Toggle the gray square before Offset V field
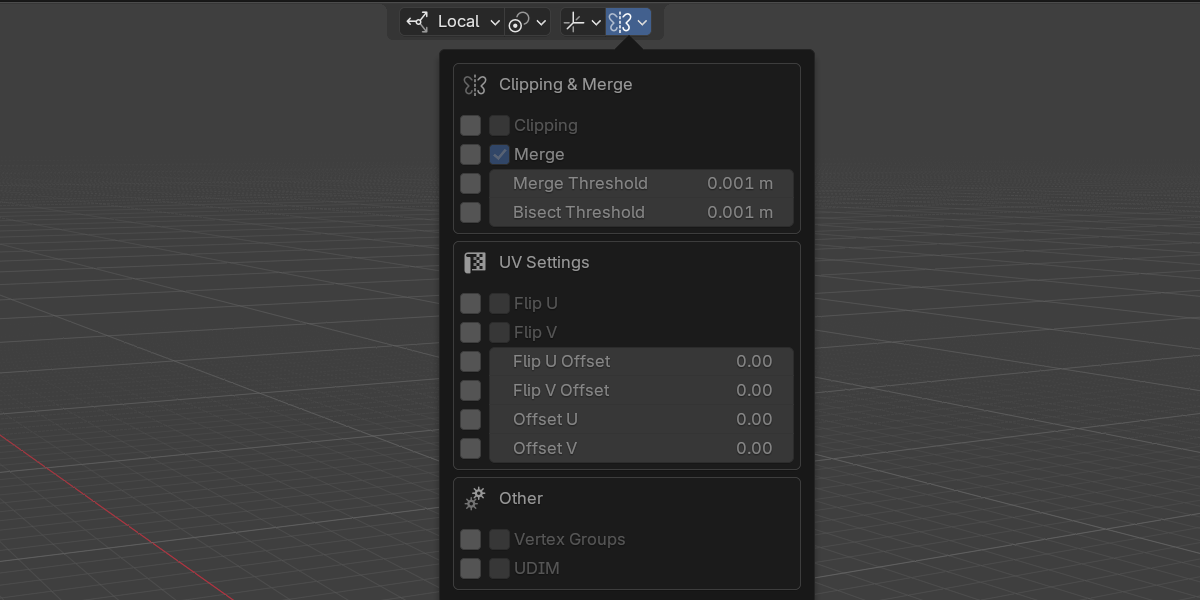Viewport: 1200px width, 600px height. [x=471, y=449]
